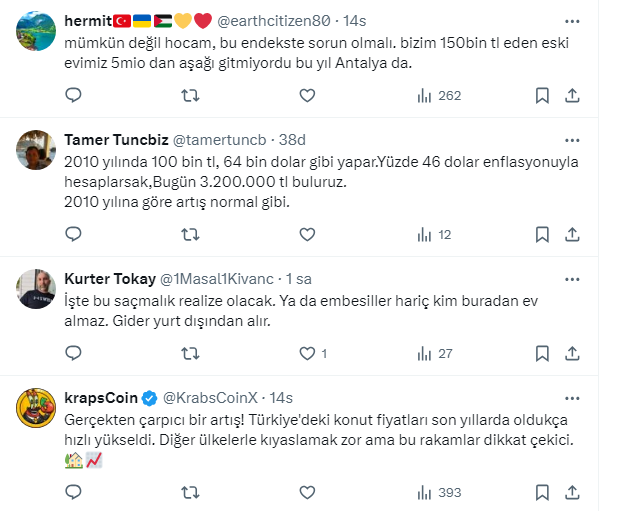View analytics showing 262 views
The width and height of the screenshot is (618, 511).
(438, 96)
